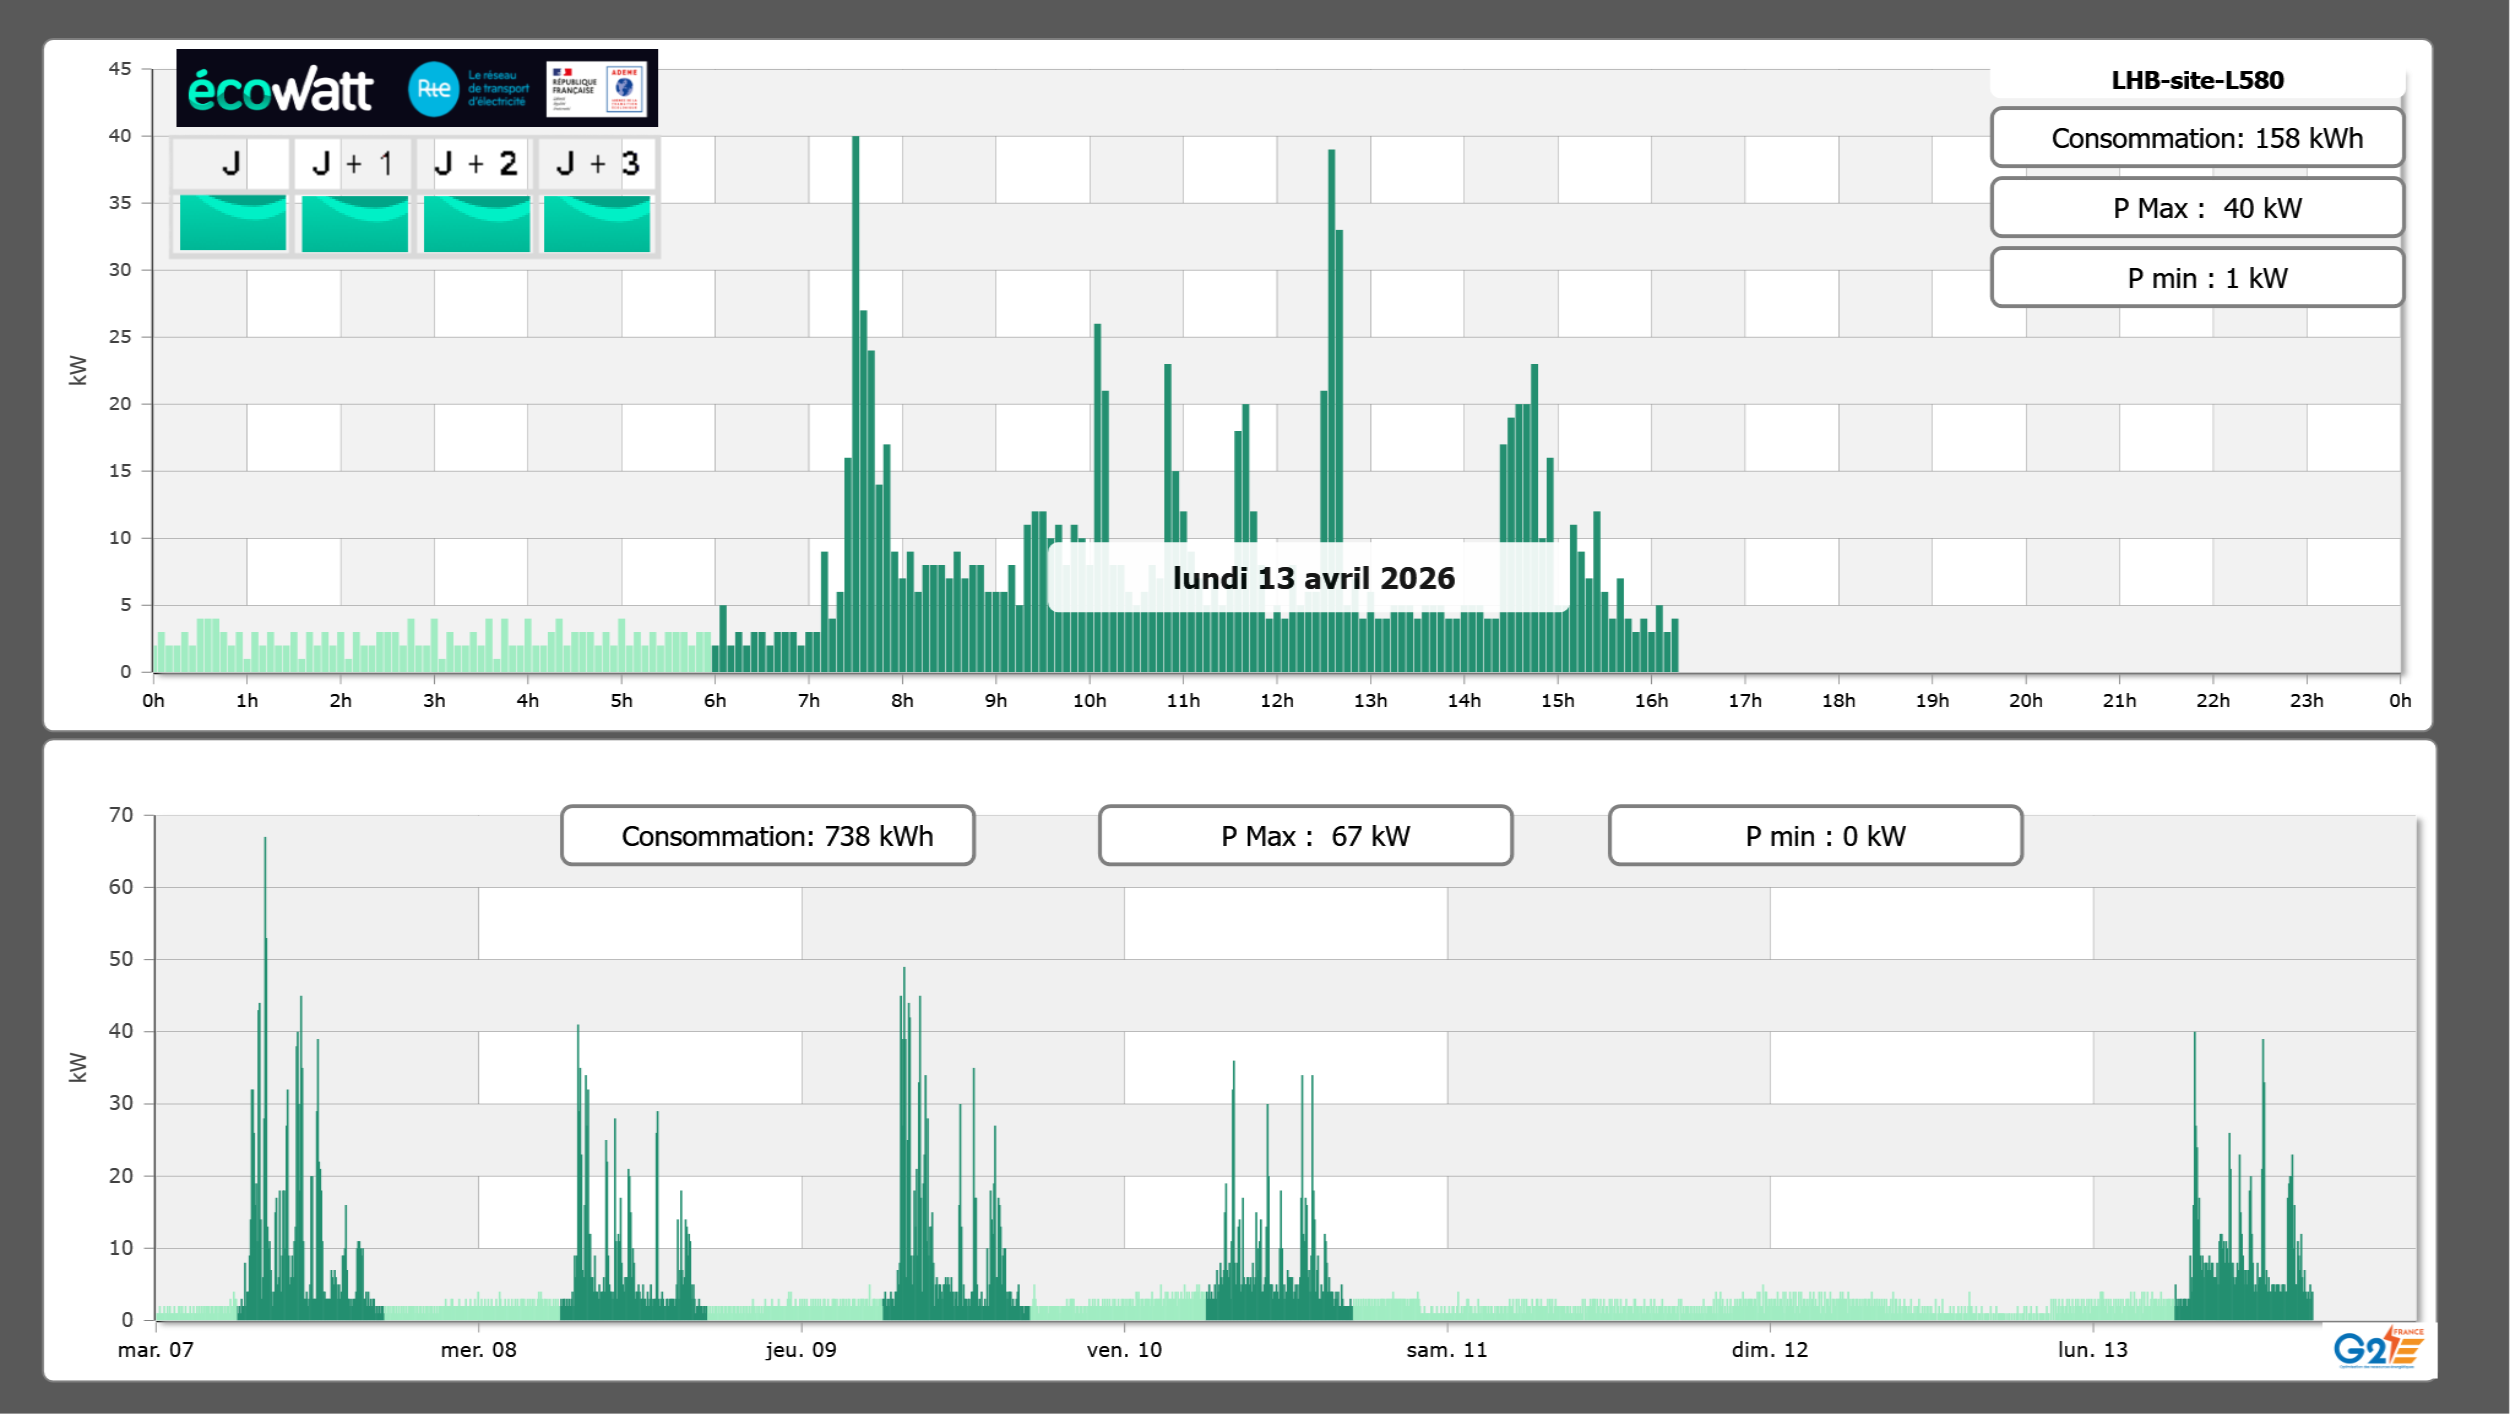Select the J + 1 day label
Screen dimensions: 2511x1415
coord(352,163)
